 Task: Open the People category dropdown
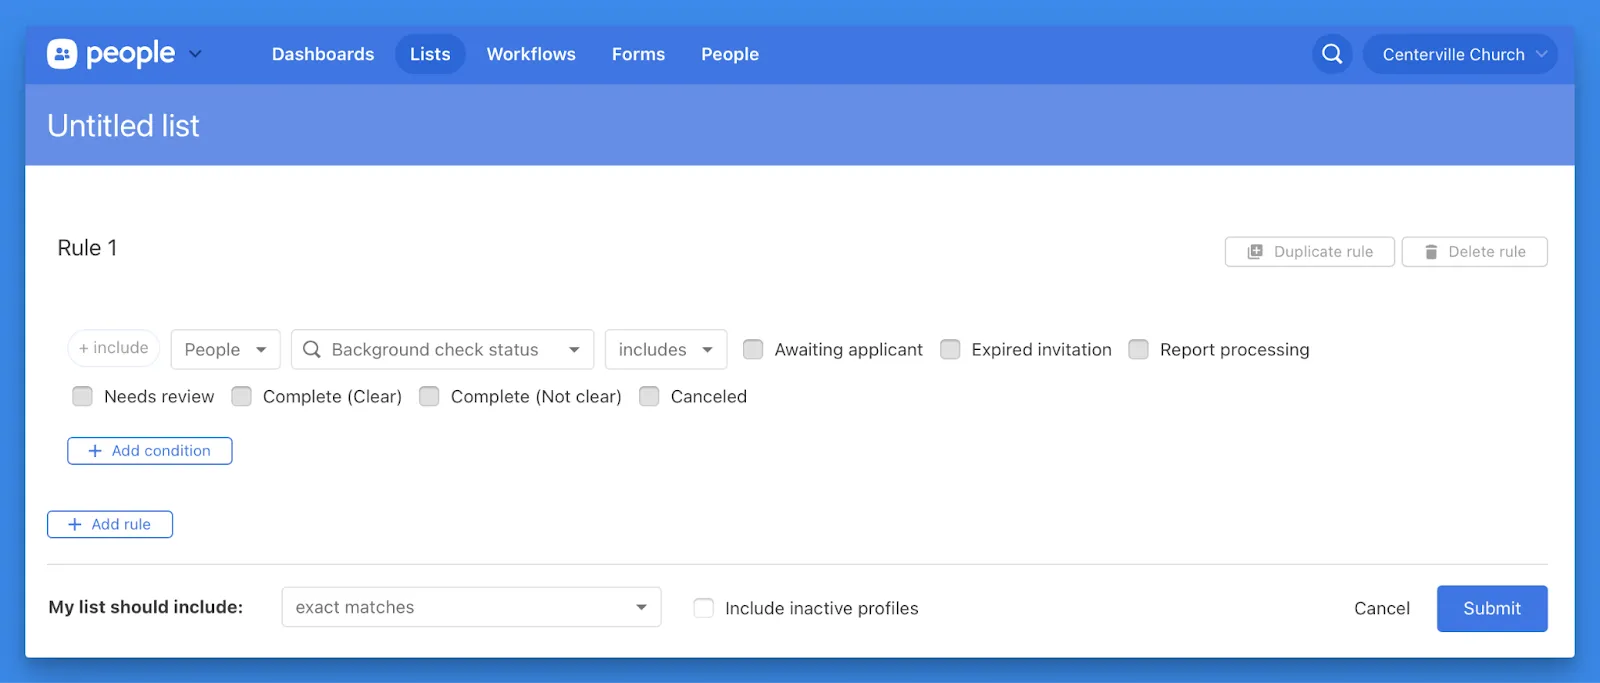(x=225, y=349)
